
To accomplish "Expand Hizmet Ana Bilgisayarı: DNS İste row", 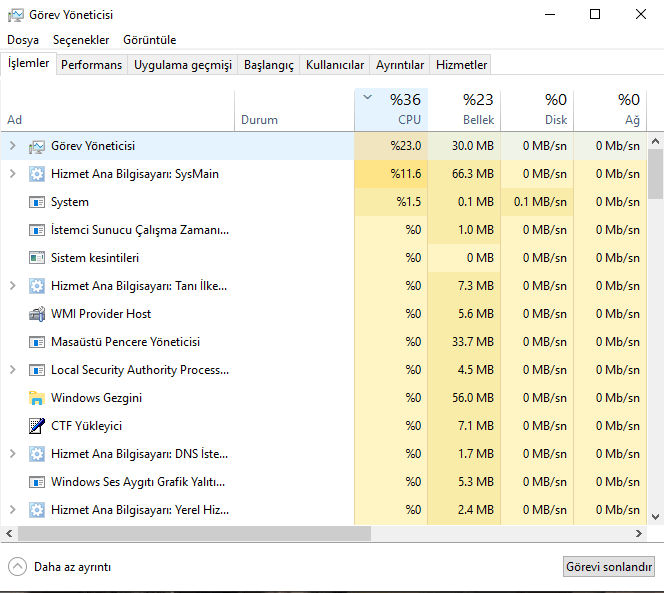I will point(13,453).
